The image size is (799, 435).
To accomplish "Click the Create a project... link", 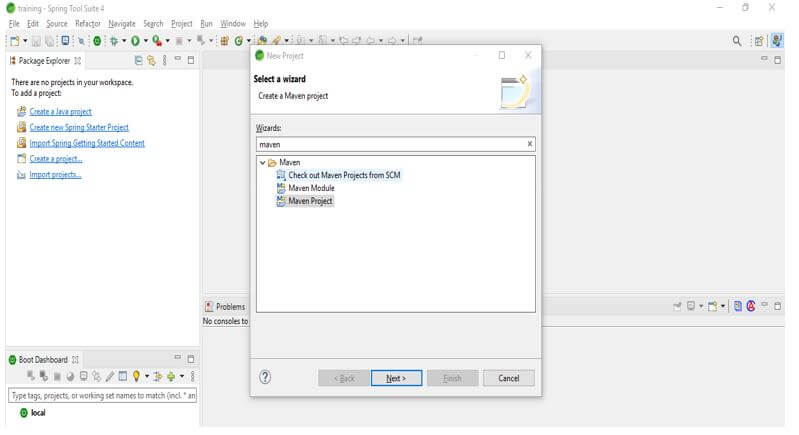I will [x=56, y=159].
